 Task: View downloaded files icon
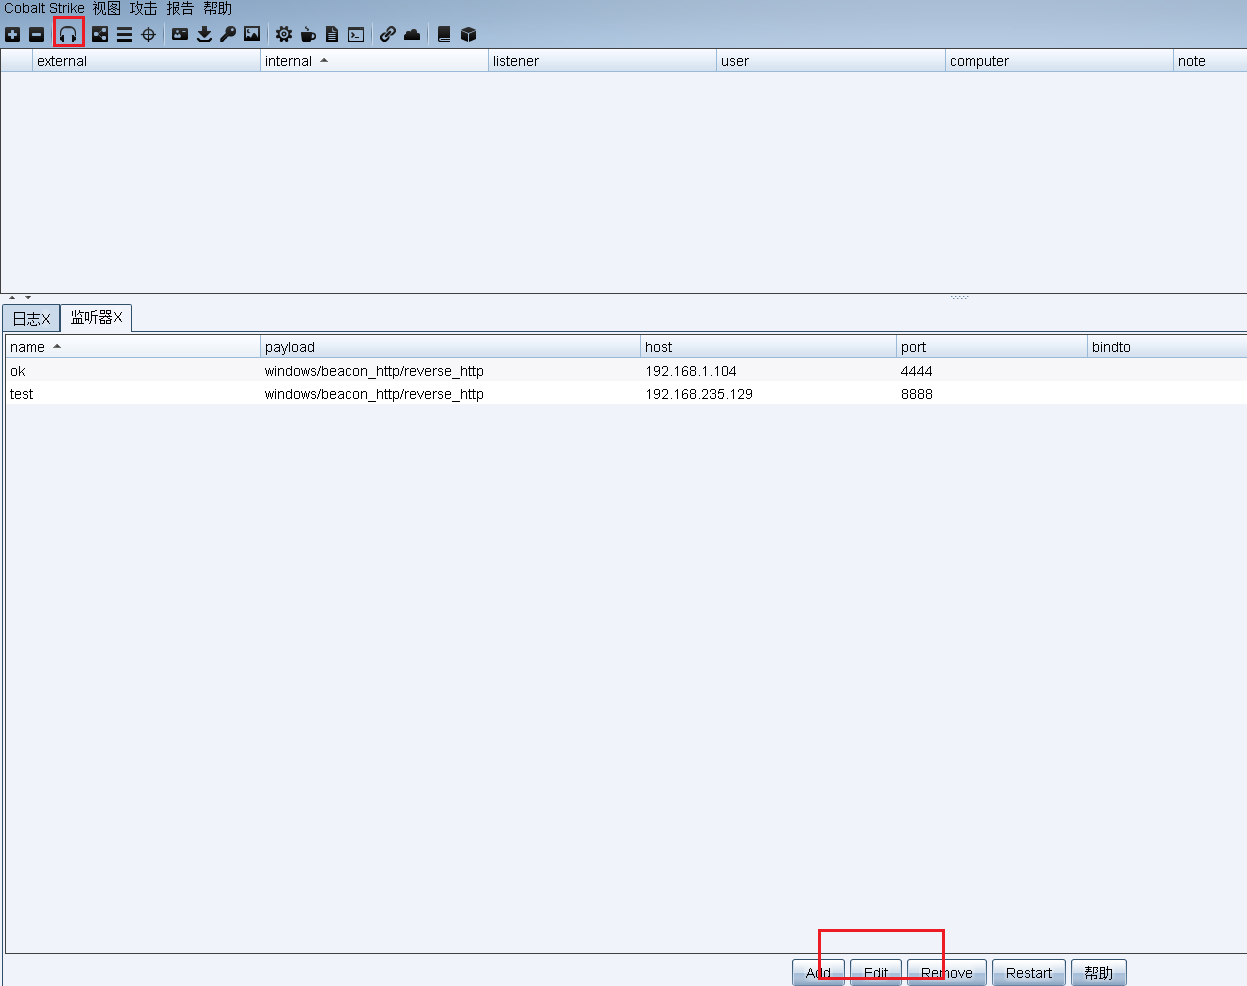[204, 34]
